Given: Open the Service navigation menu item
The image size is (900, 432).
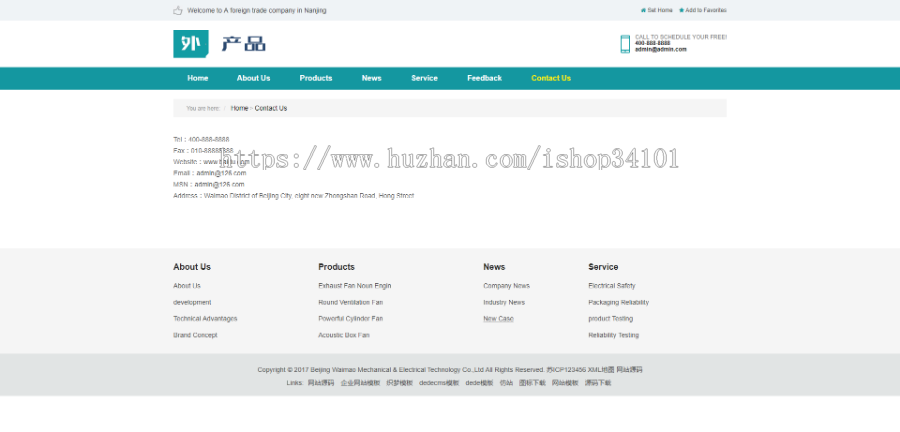Looking at the screenshot, I should pos(424,78).
